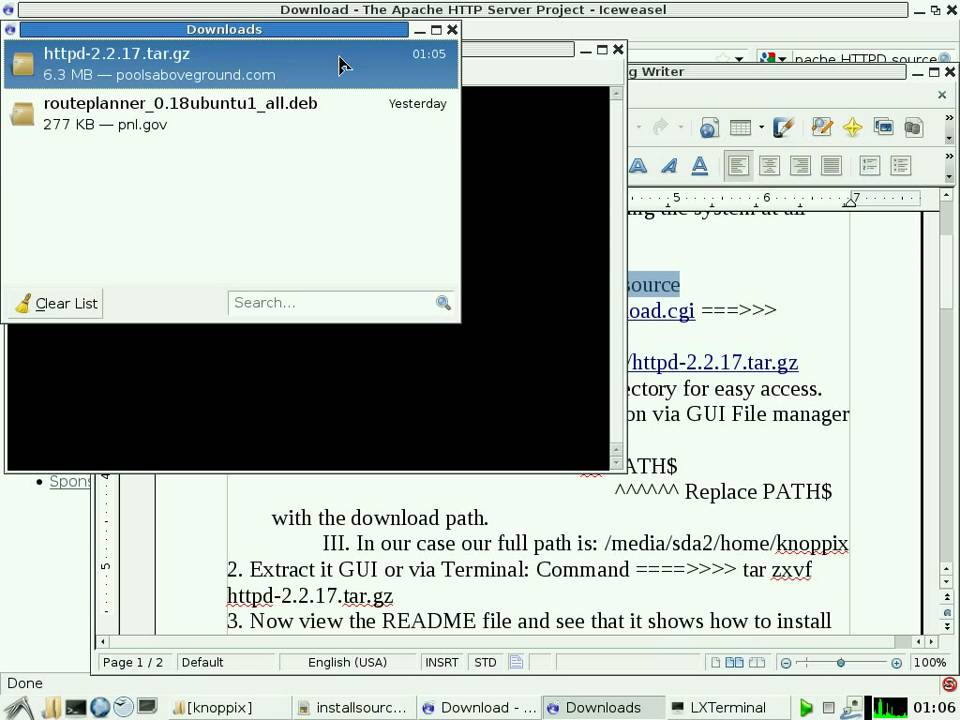Click the Writer zoom slider handle
Viewport: 960px width, 720px height.
coord(841,663)
